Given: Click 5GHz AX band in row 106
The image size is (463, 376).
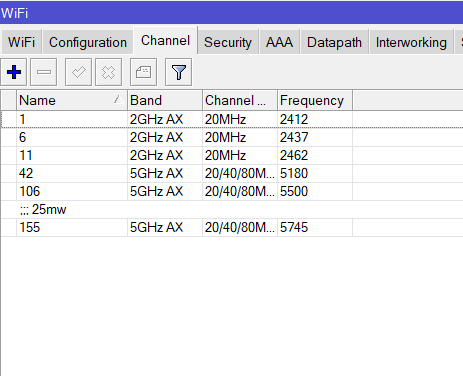Looking at the screenshot, I should coord(156,191).
